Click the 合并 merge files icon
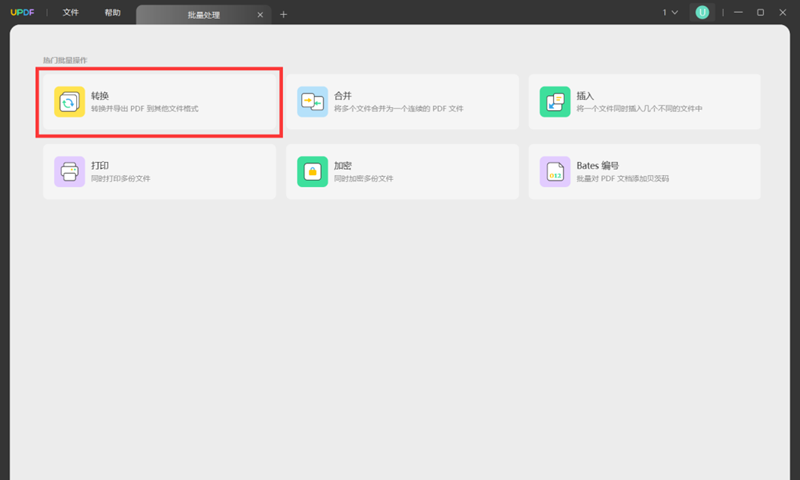The image size is (800, 480). point(312,102)
